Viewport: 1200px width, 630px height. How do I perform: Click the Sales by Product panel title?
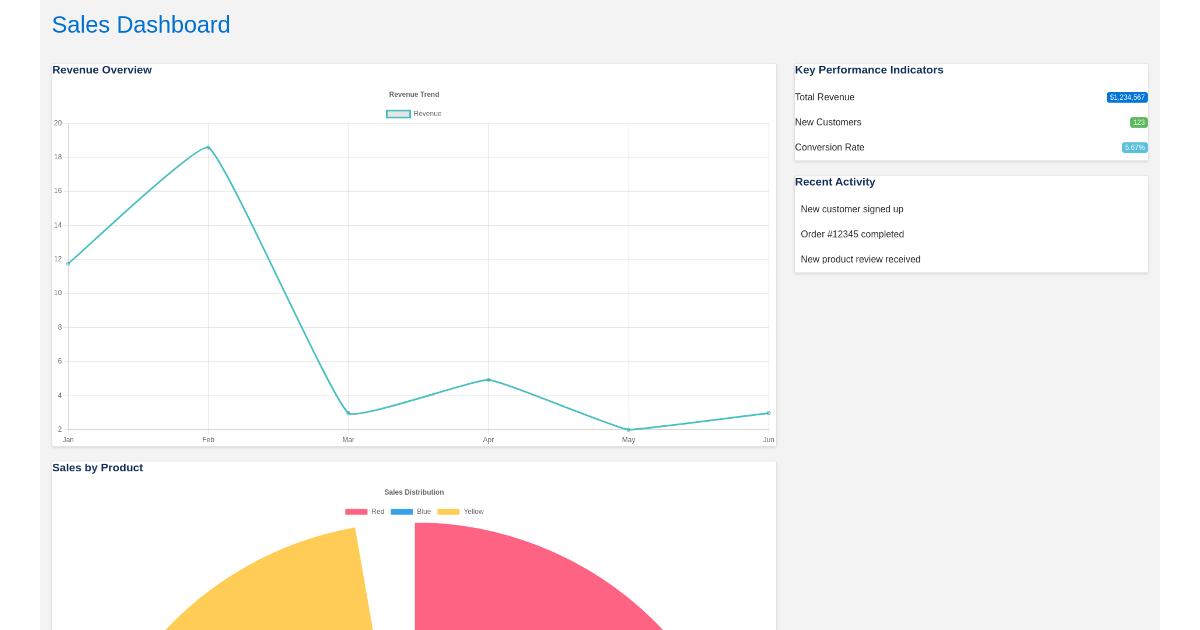tap(98, 467)
